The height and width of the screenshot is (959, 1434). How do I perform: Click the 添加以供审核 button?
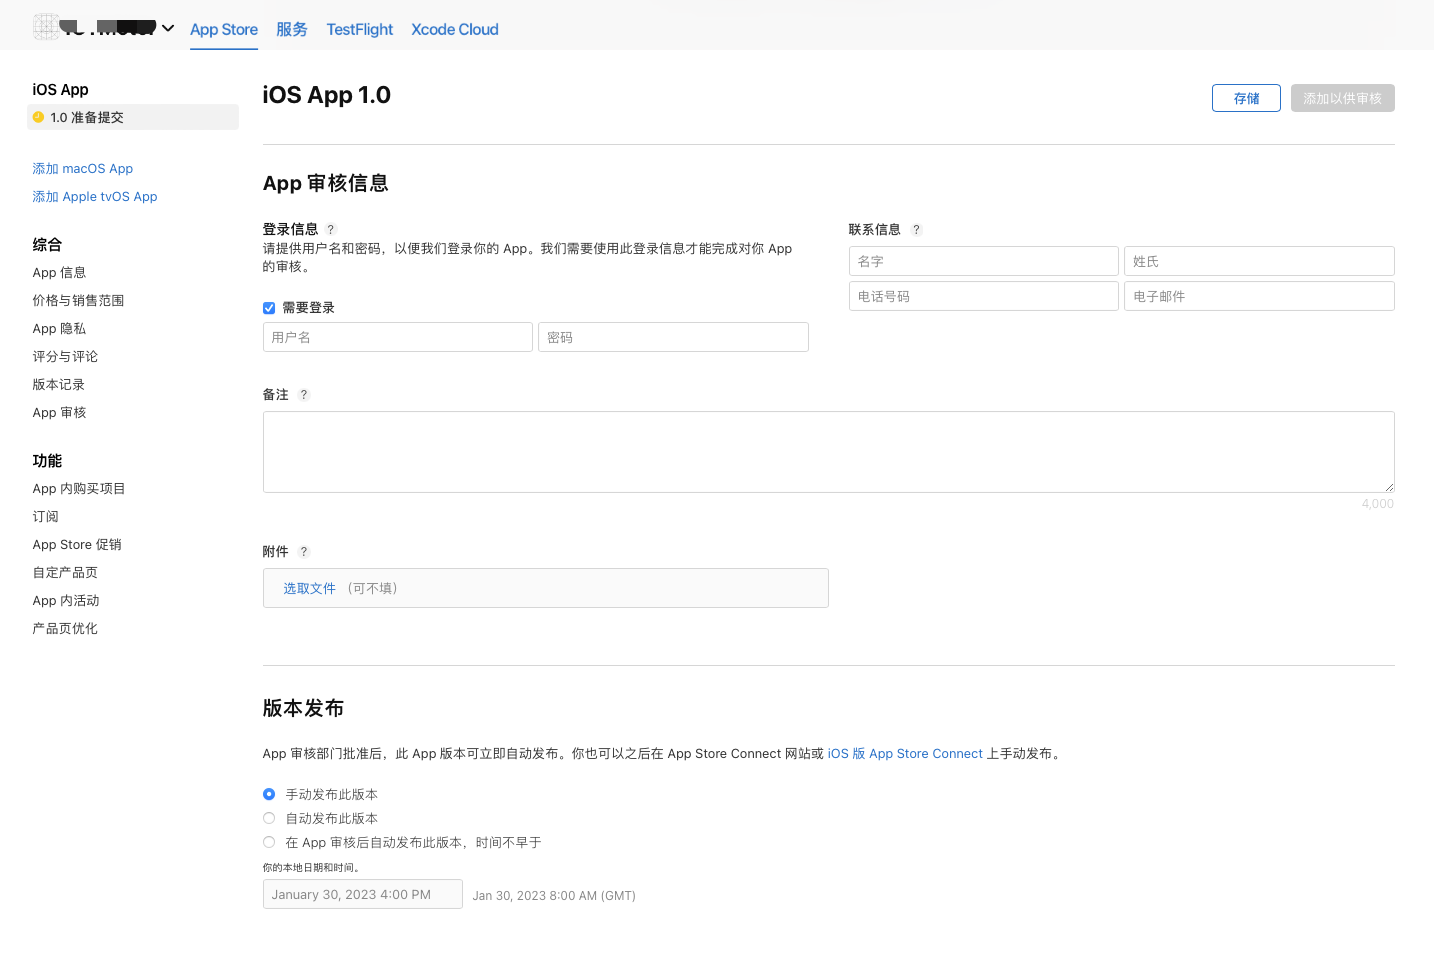(x=1342, y=98)
